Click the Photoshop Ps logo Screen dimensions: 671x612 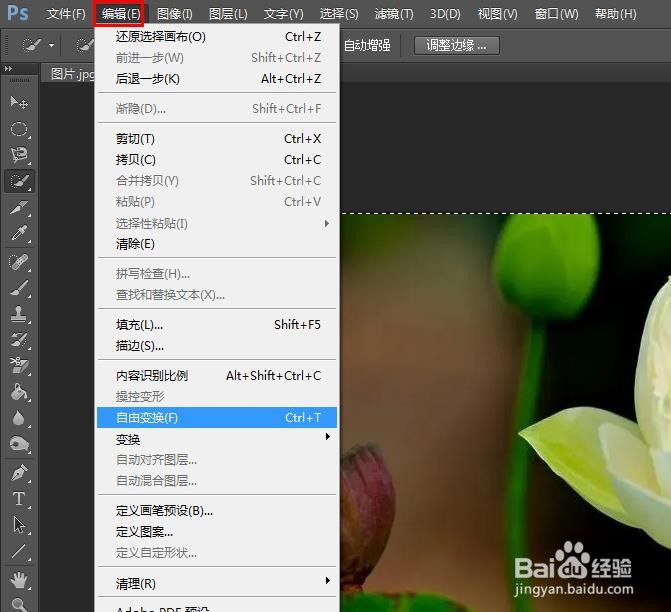click(x=18, y=13)
